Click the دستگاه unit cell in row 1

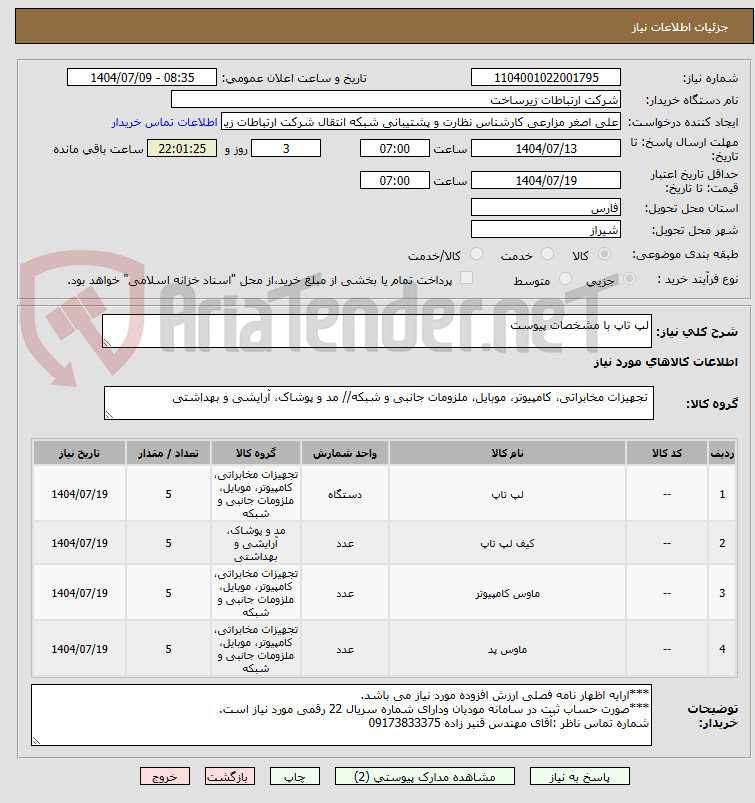coord(345,494)
